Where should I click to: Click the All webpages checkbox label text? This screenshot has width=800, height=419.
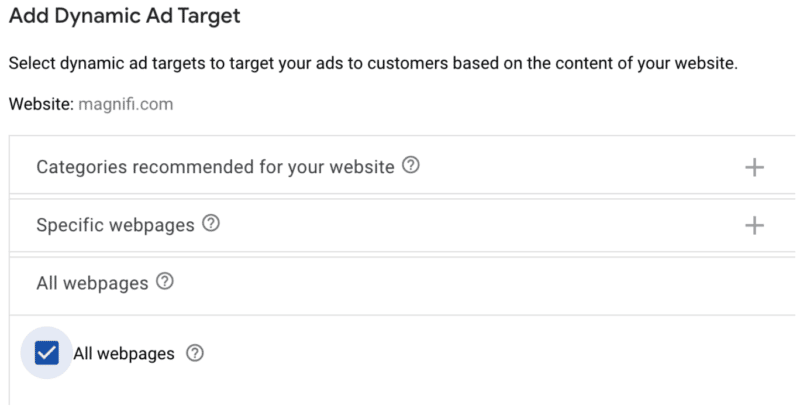click(124, 353)
